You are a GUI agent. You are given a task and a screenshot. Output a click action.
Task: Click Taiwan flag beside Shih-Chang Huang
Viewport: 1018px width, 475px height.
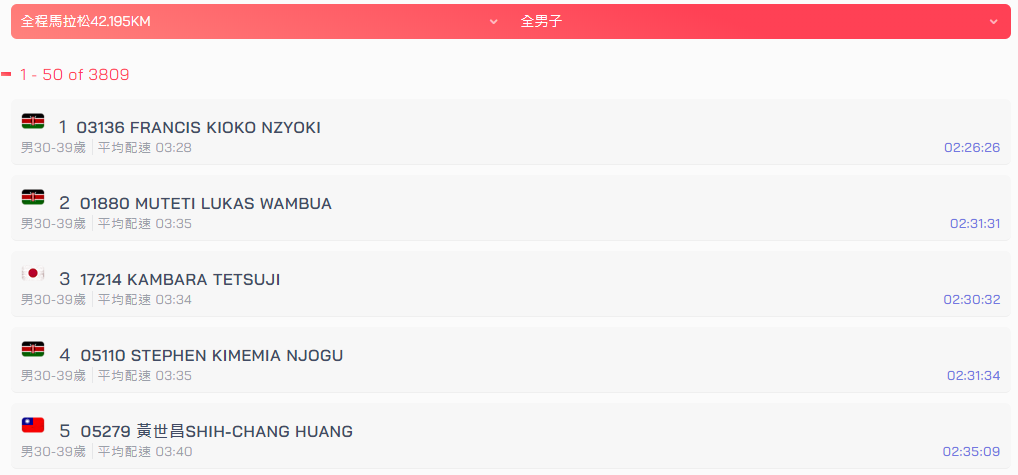coord(32,425)
